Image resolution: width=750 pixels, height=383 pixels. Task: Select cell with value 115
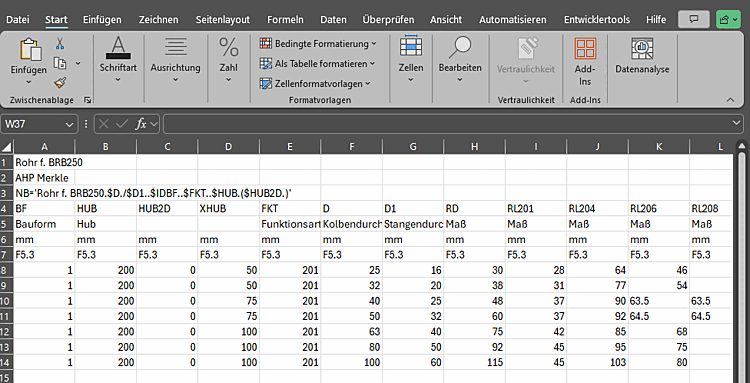(474, 362)
